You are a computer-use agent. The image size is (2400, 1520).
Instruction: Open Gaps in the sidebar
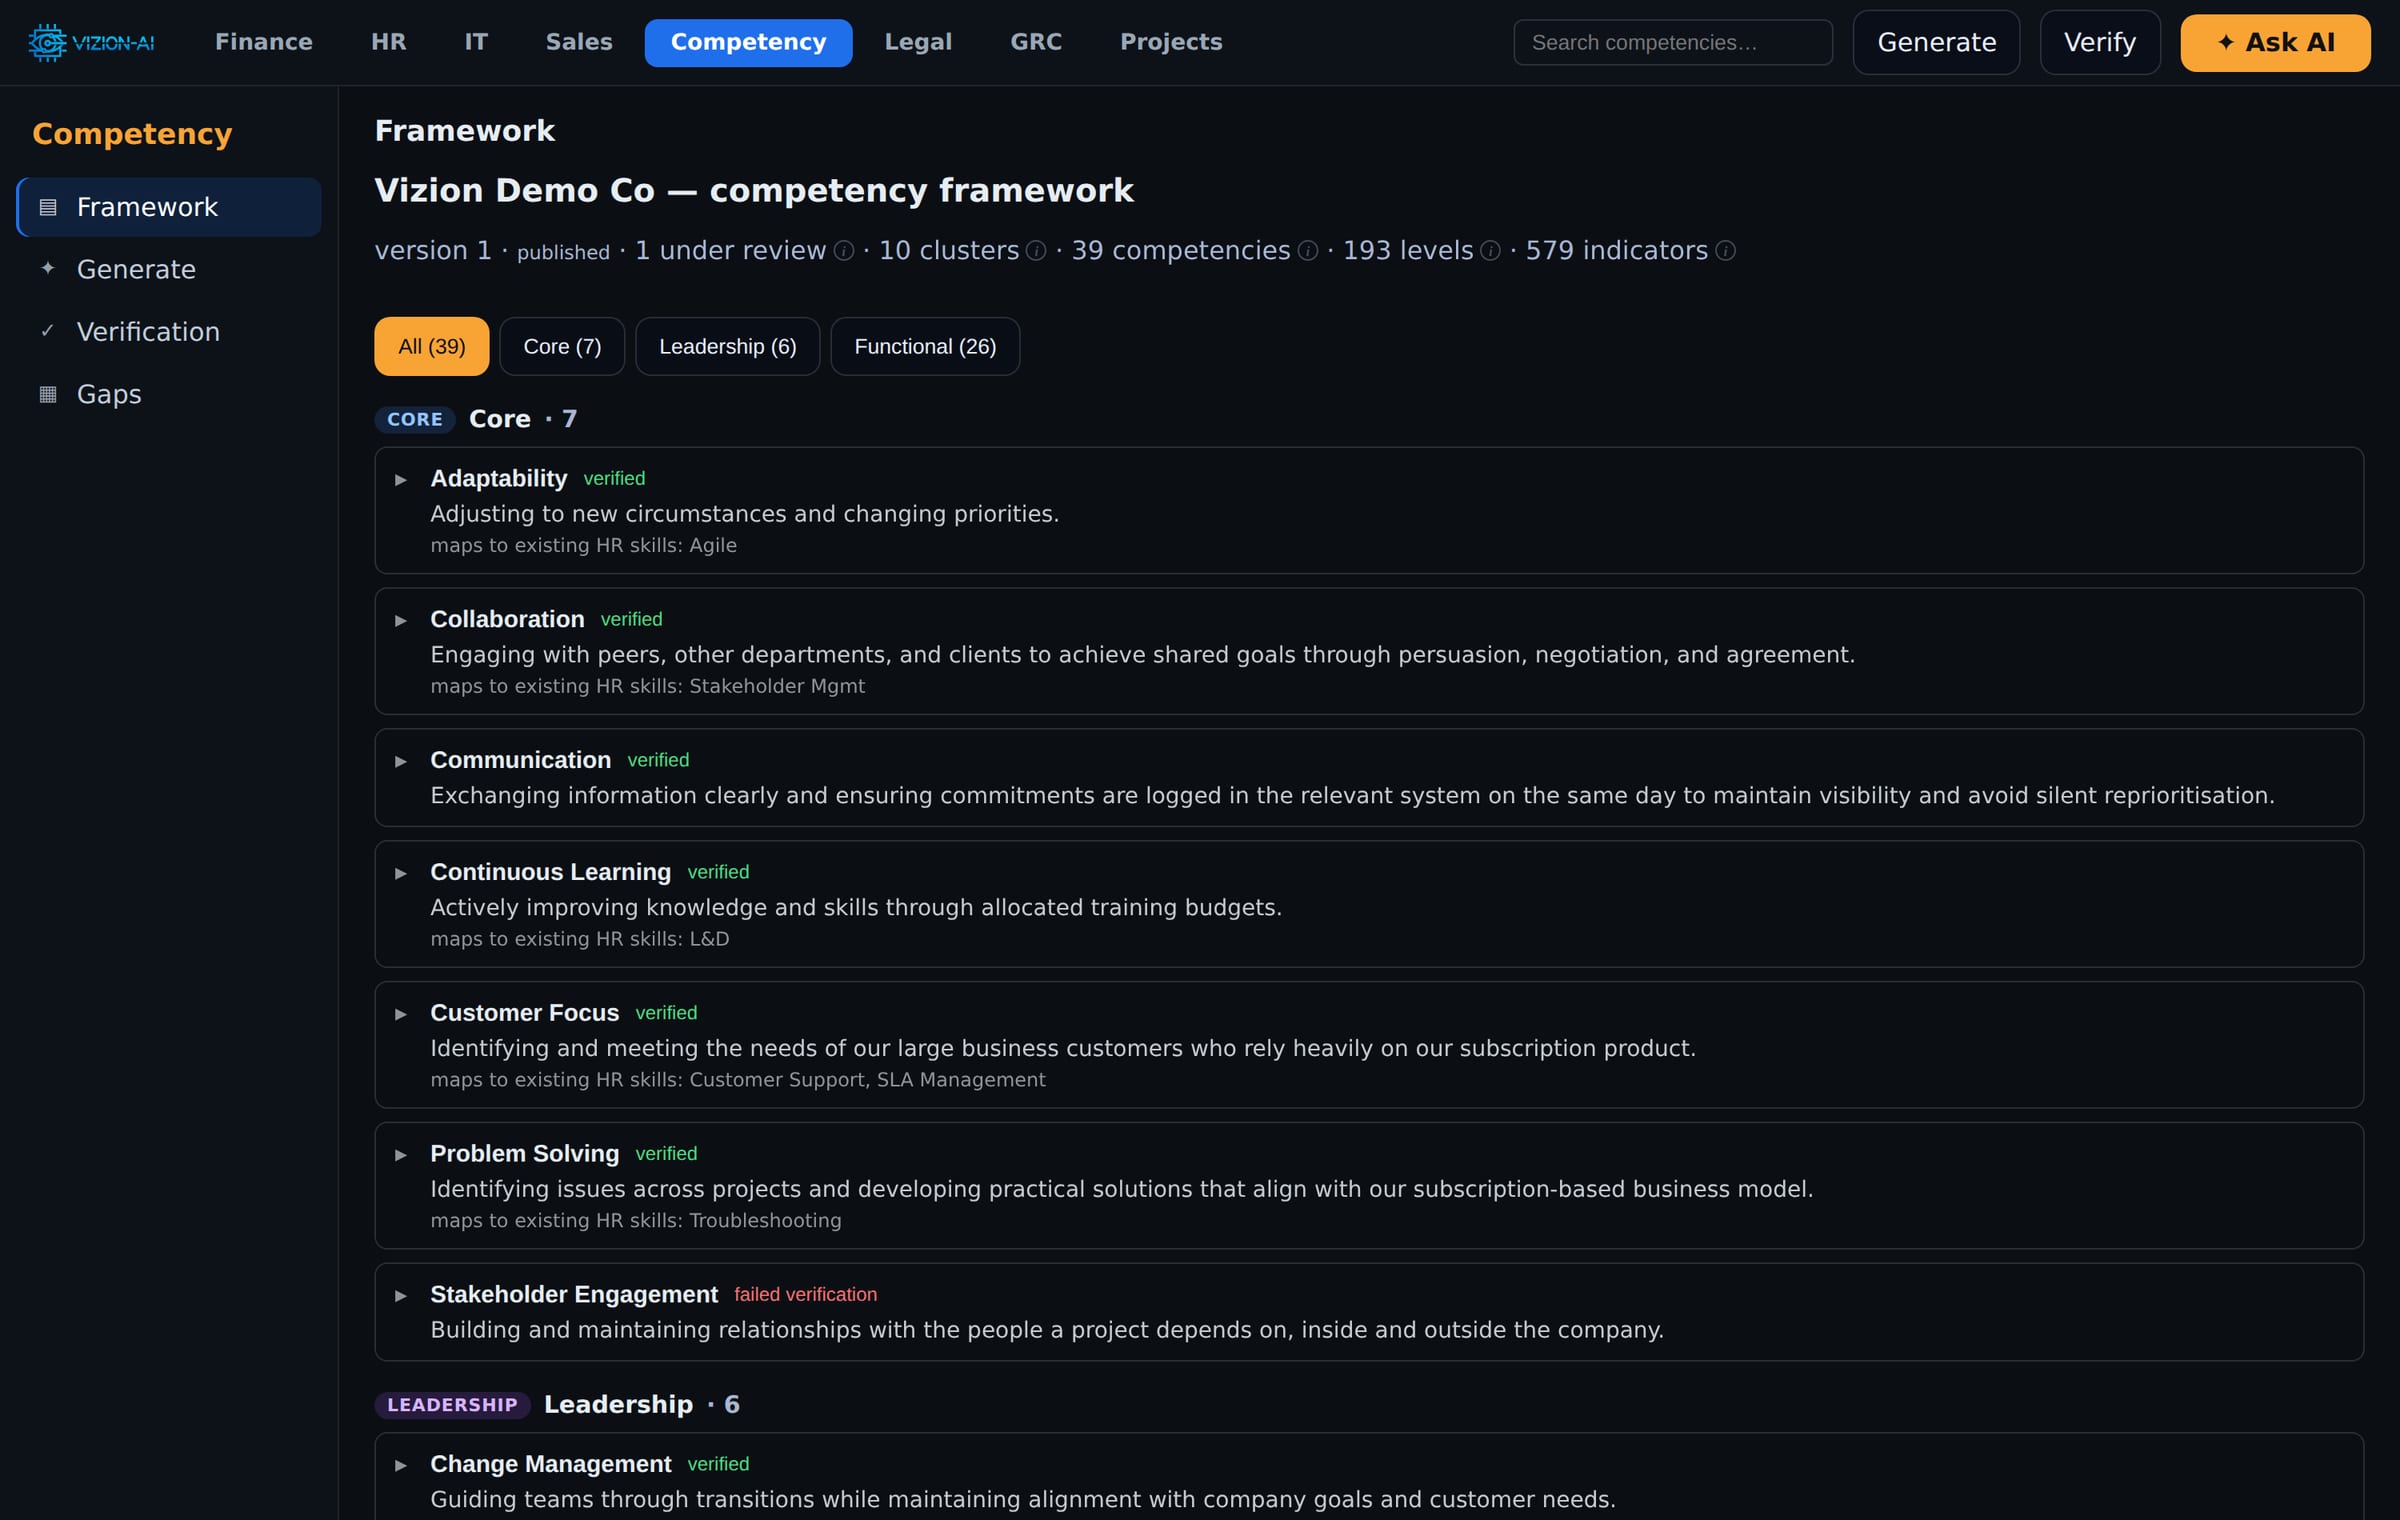(169, 394)
